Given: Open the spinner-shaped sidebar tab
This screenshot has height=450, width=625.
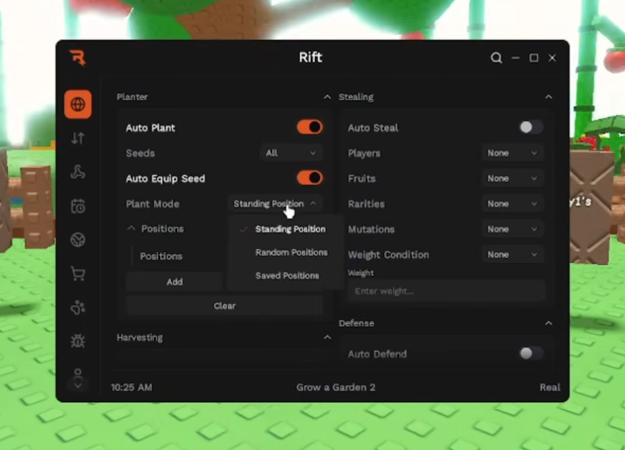Looking at the screenshot, I should pyautogui.click(x=78, y=172).
